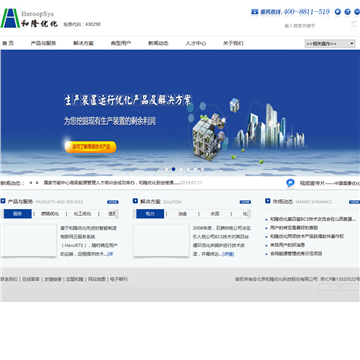Click the hotline number 400-8811-519

(307, 12)
